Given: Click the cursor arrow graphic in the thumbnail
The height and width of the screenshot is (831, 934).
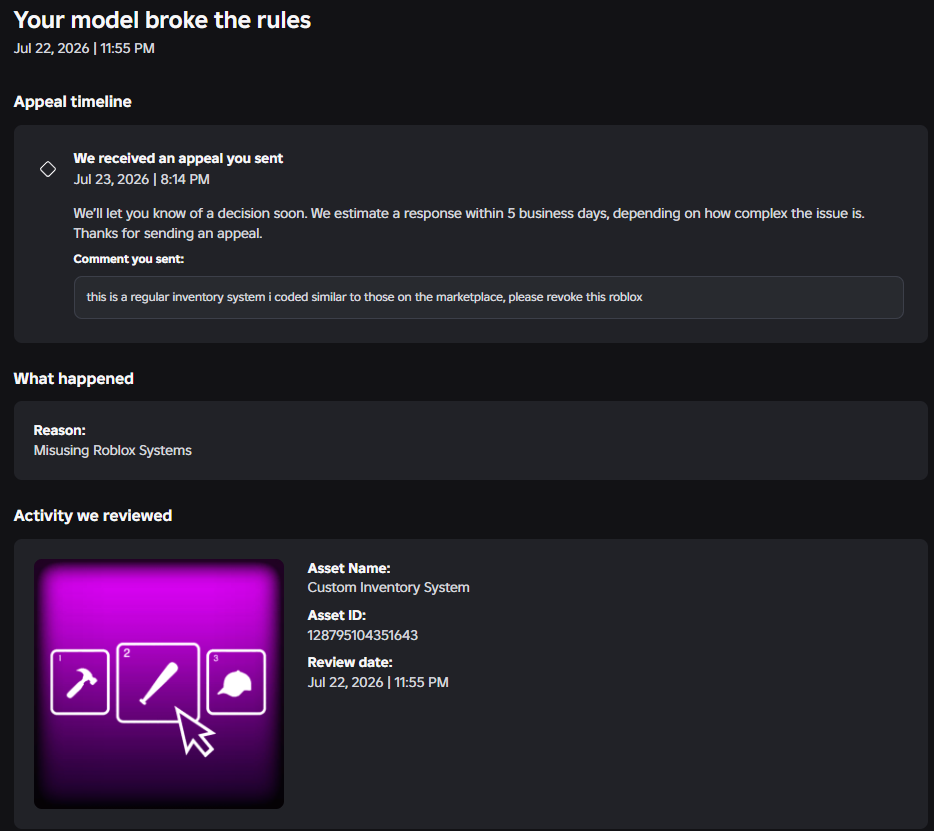Looking at the screenshot, I should click(x=194, y=731).
